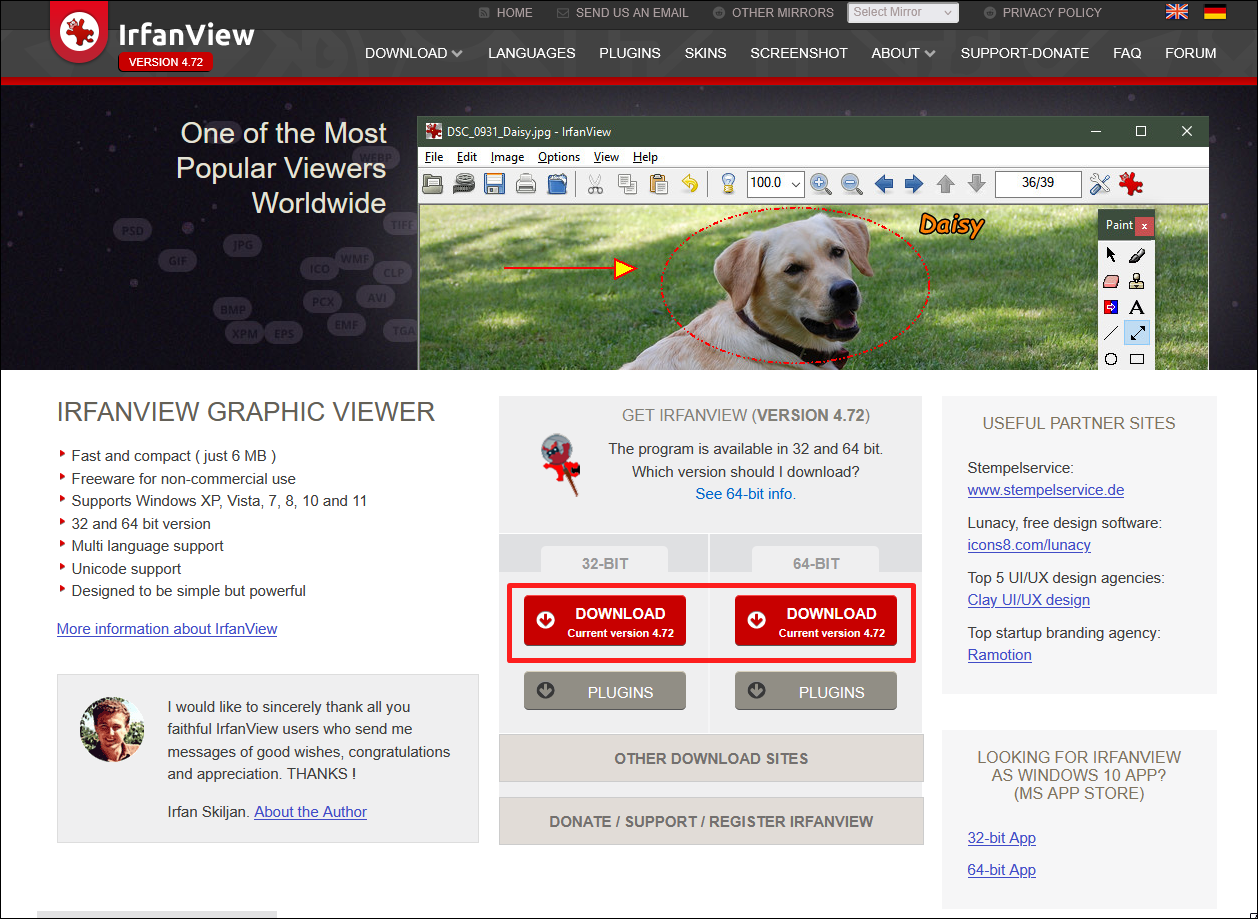This screenshot has height=919, width=1258.
Task: Click the blue Next image arrow
Action: [x=914, y=184]
